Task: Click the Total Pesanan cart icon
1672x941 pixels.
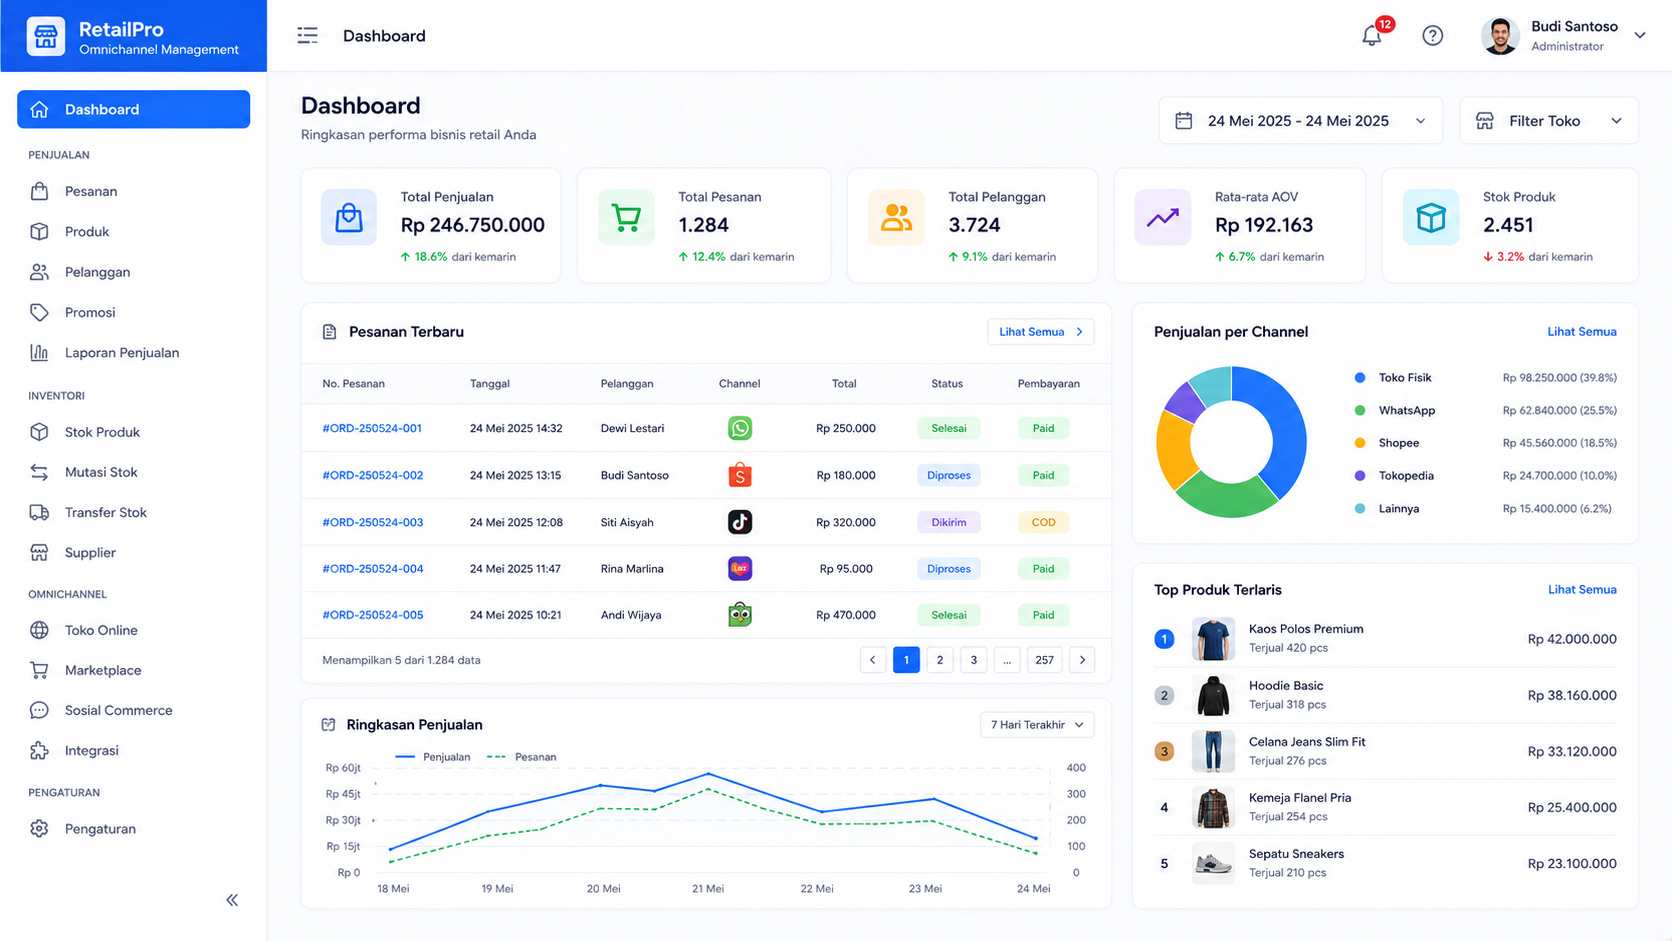Action: click(626, 217)
